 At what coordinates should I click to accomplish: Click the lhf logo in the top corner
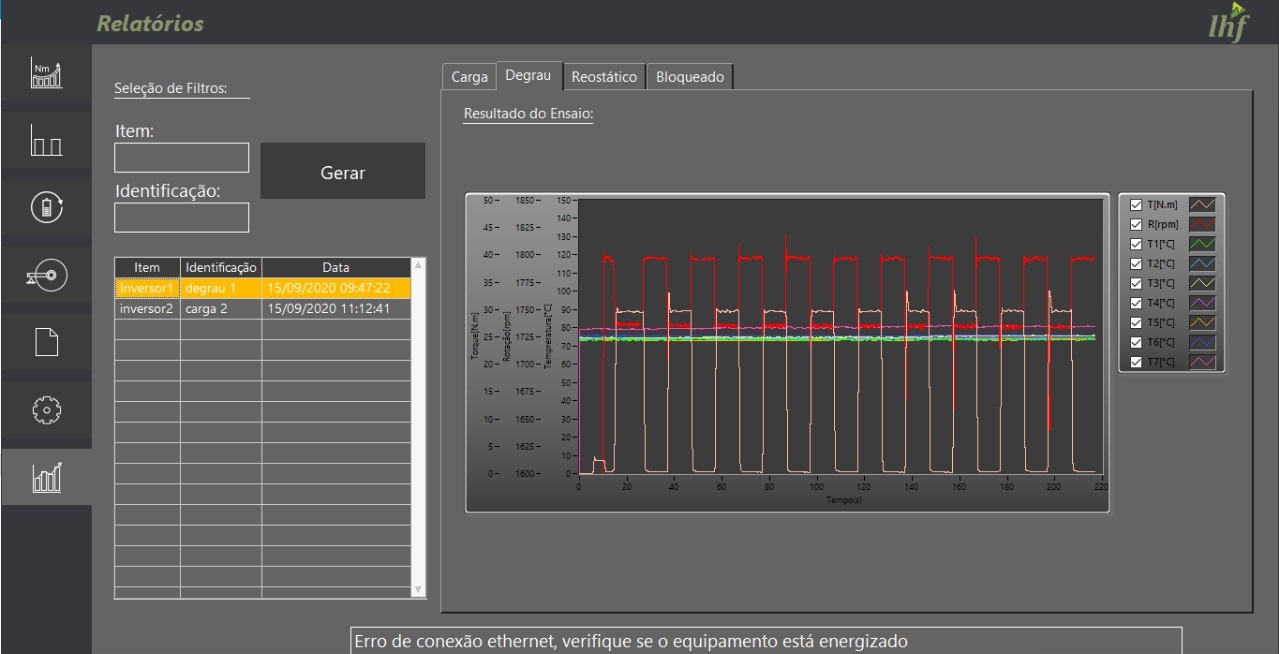pyautogui.click(x=1227, y=22)
